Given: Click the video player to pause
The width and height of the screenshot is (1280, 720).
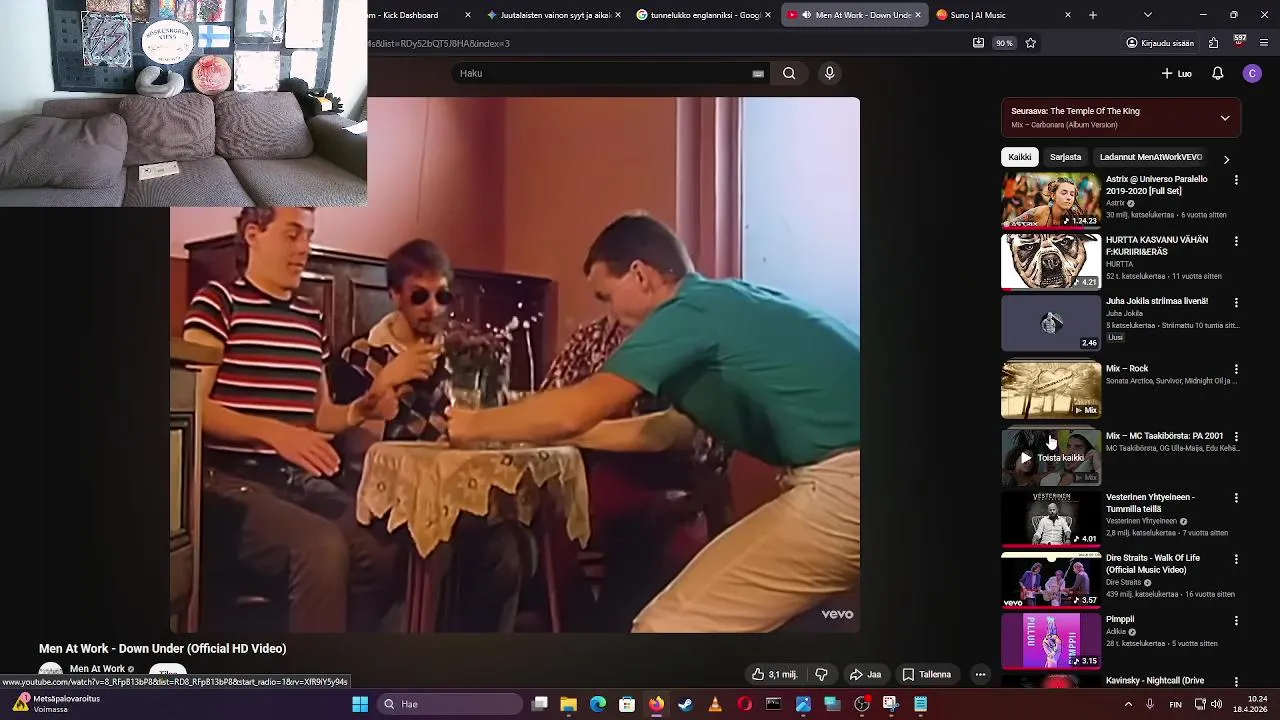Looking at the screenshot, I should coord(514,364).
